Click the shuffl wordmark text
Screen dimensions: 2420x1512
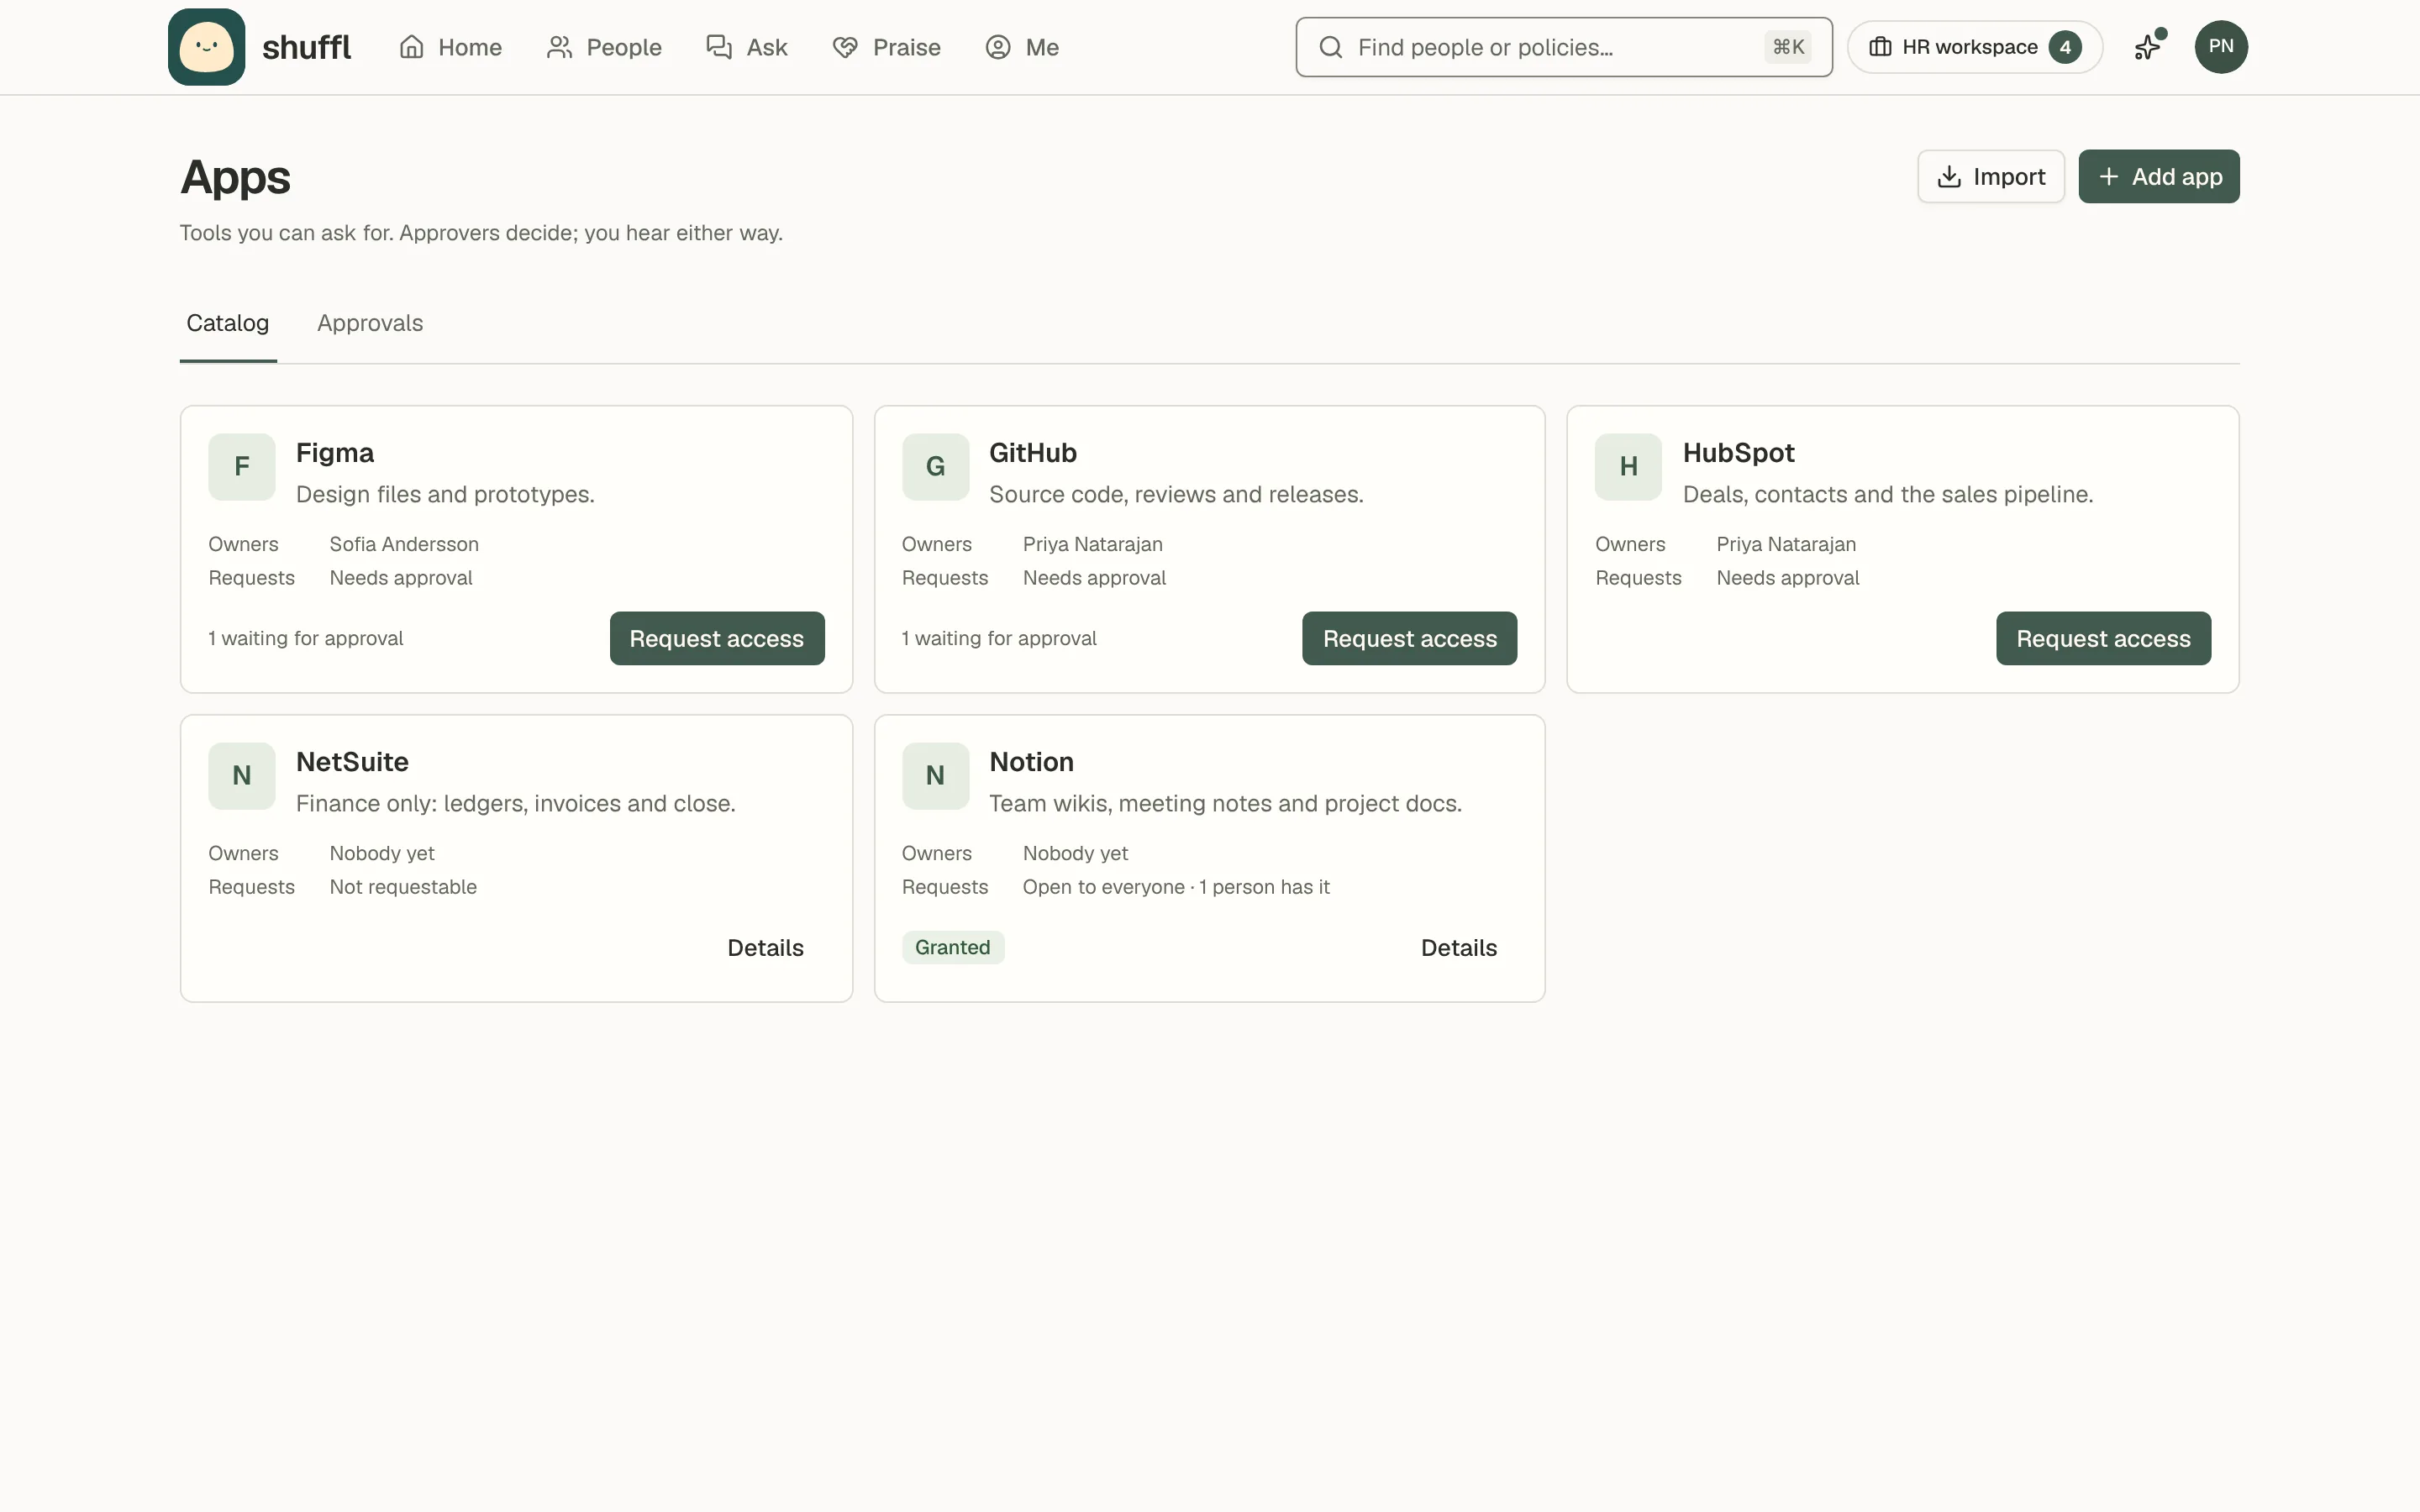[x=306, y=47]
